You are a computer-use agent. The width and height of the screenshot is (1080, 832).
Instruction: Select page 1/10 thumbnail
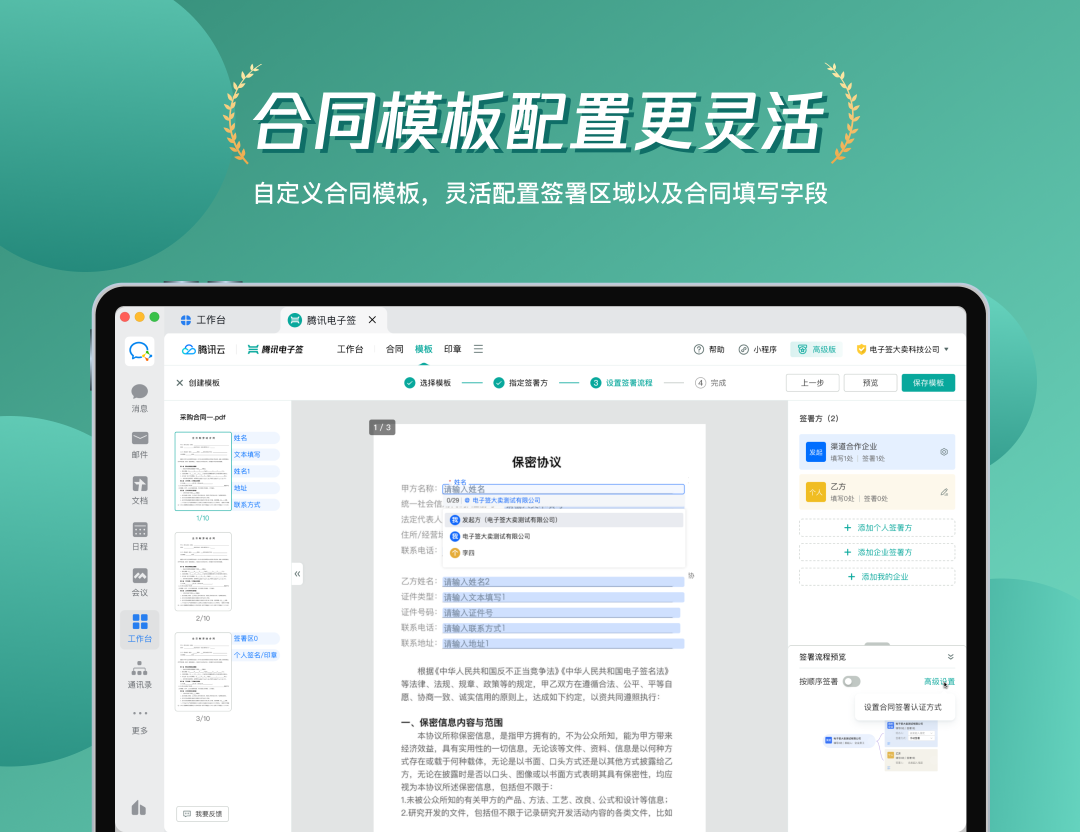203,471
